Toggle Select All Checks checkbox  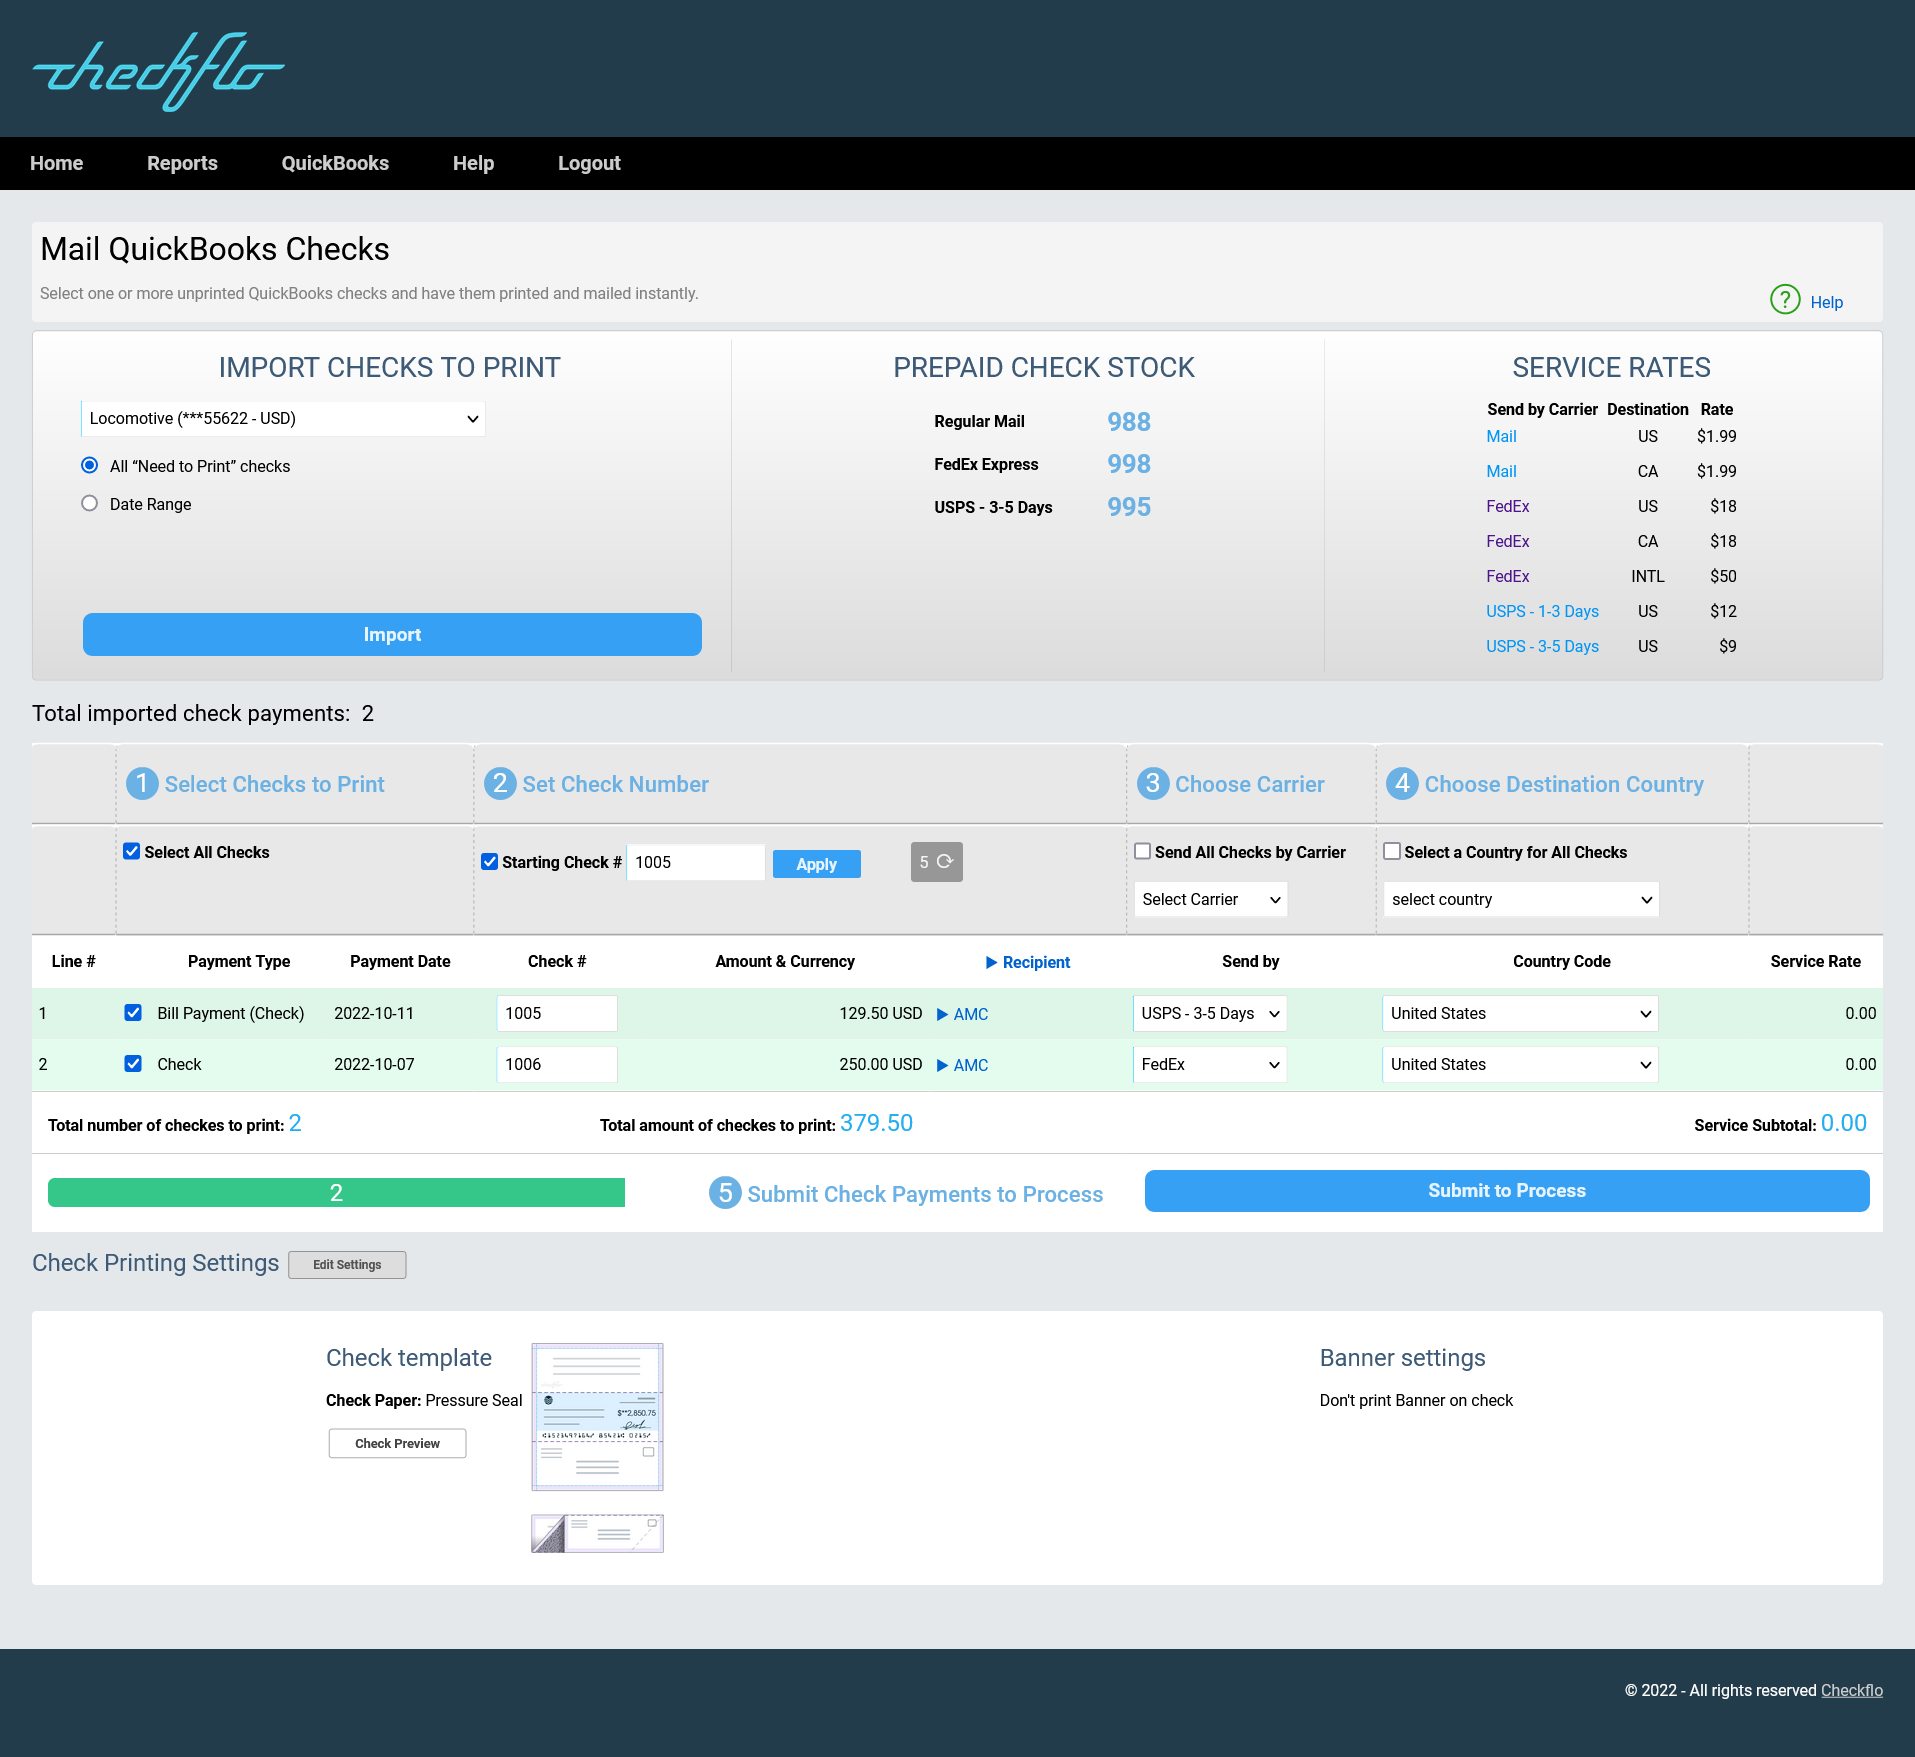(x=132, y=851)
